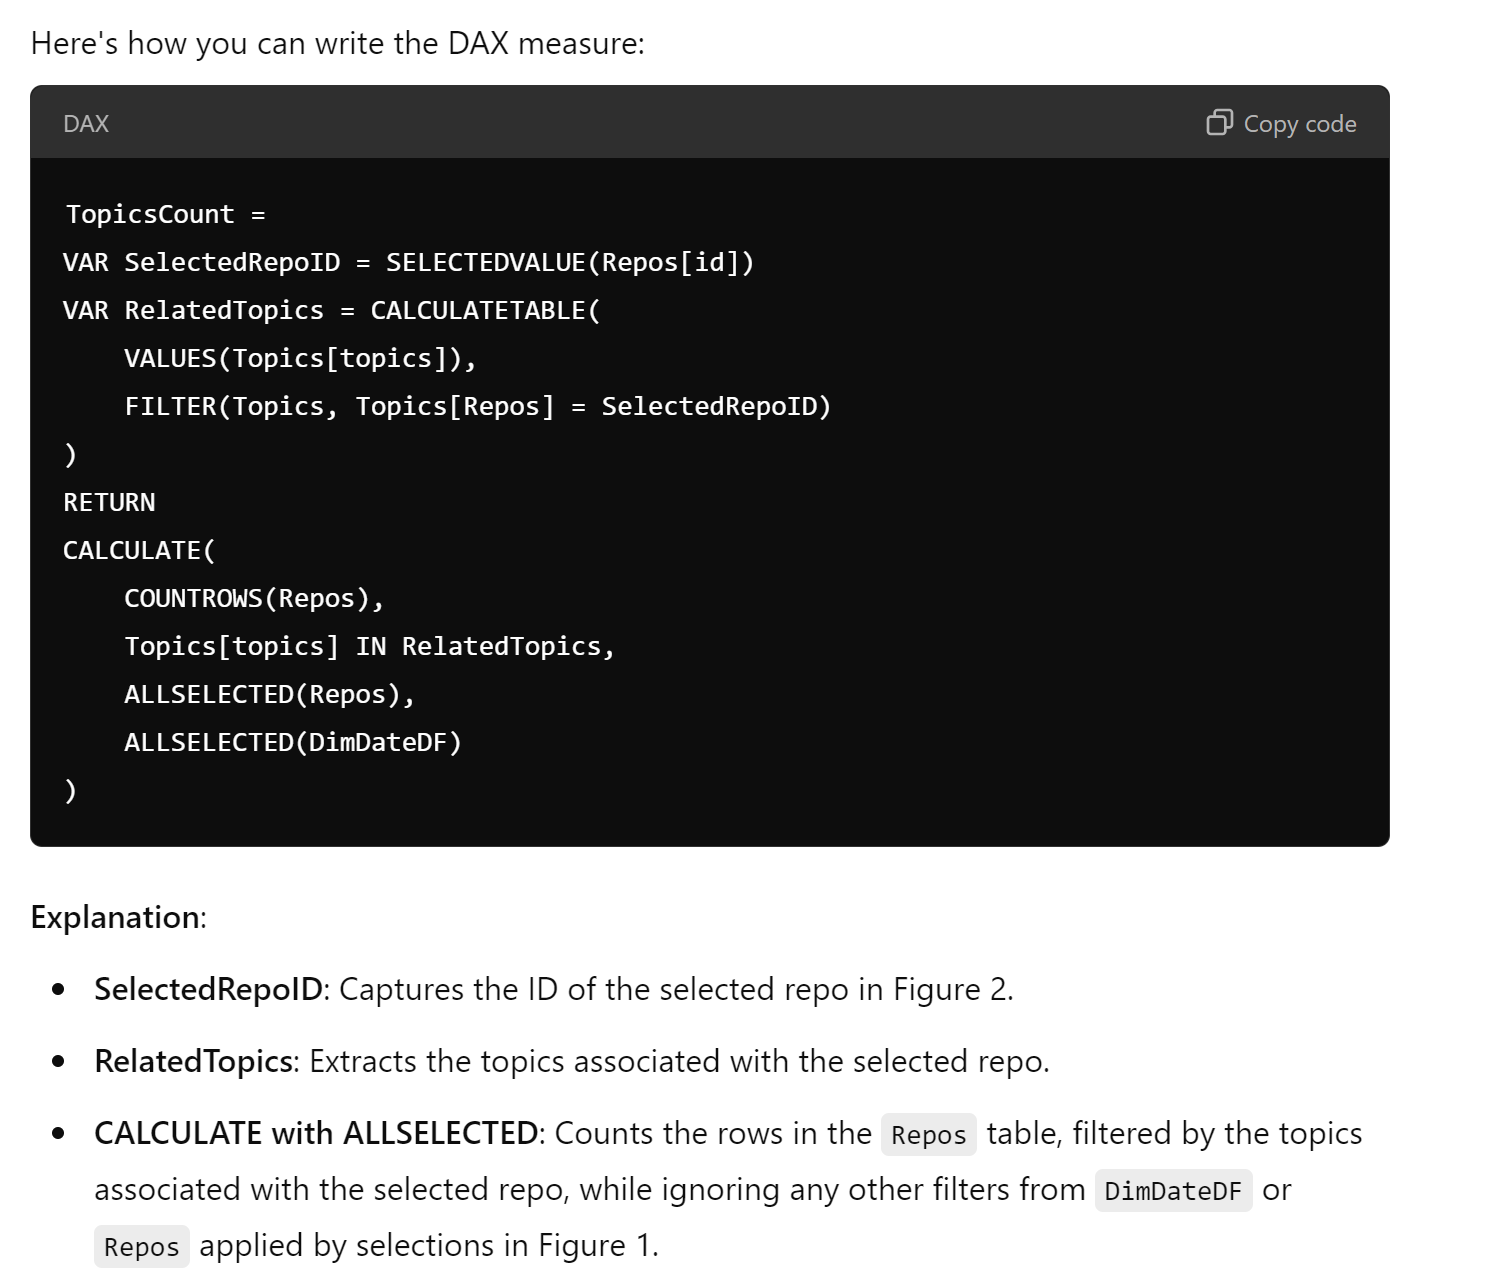Click the Repos chip before "applied by selections"
The height and width of the screenshot is (1280, 1505).
pyautogui.click(x=141, y=1247)
